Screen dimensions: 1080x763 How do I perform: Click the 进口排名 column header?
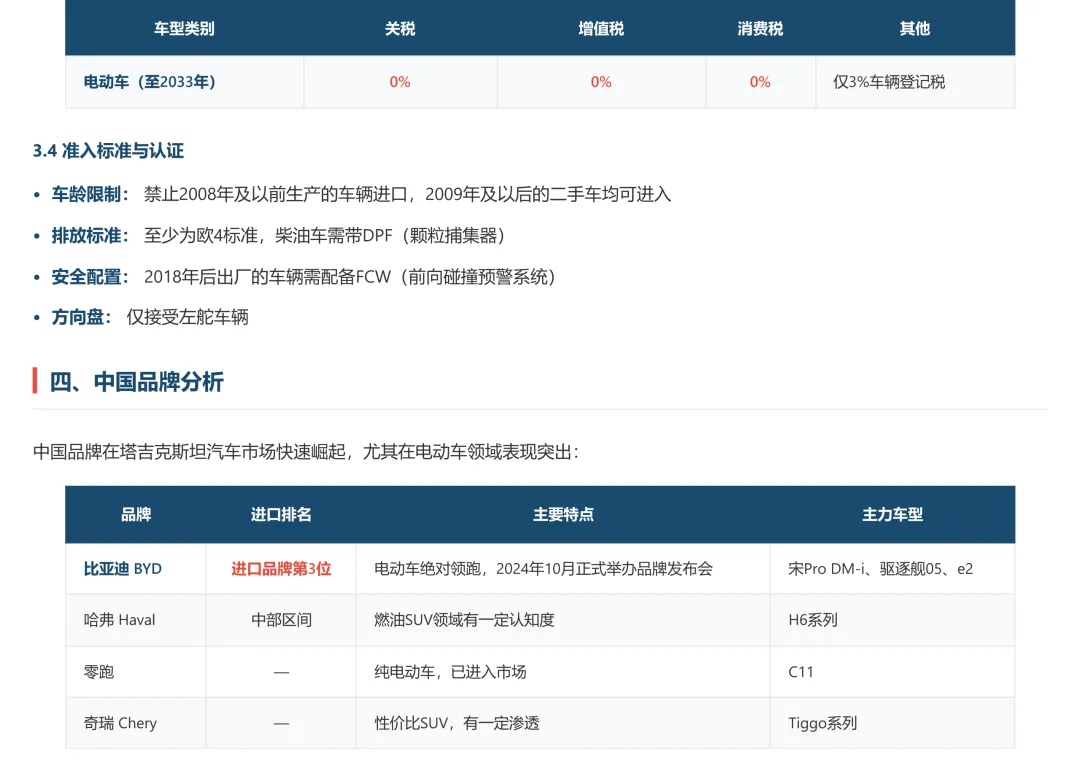(281, 514)
